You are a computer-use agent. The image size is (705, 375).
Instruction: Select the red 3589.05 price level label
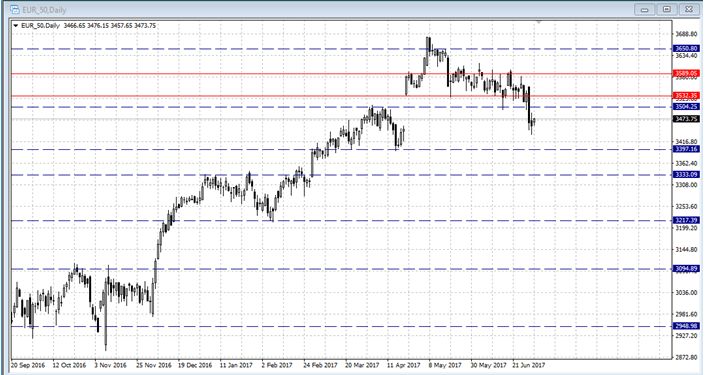(686, 73)
